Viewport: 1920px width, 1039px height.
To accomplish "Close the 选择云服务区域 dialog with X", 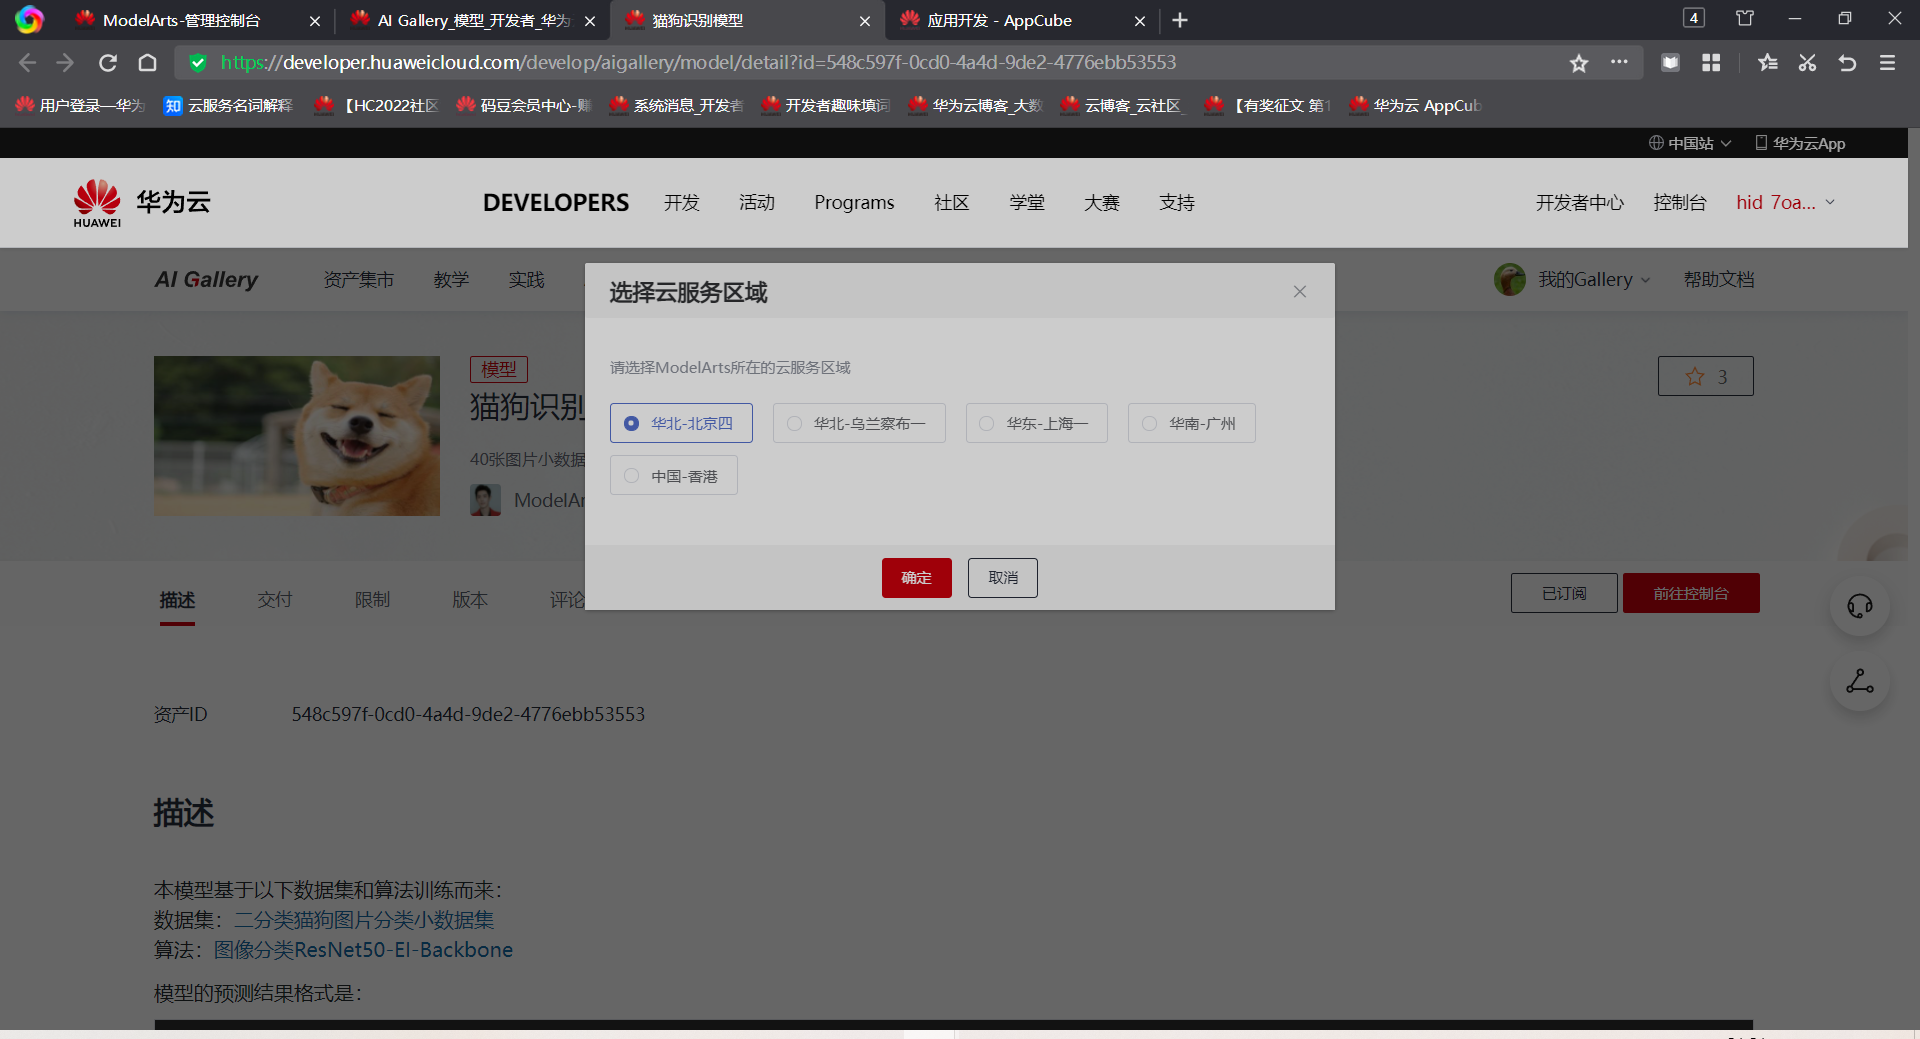I will pos(1299,292).
